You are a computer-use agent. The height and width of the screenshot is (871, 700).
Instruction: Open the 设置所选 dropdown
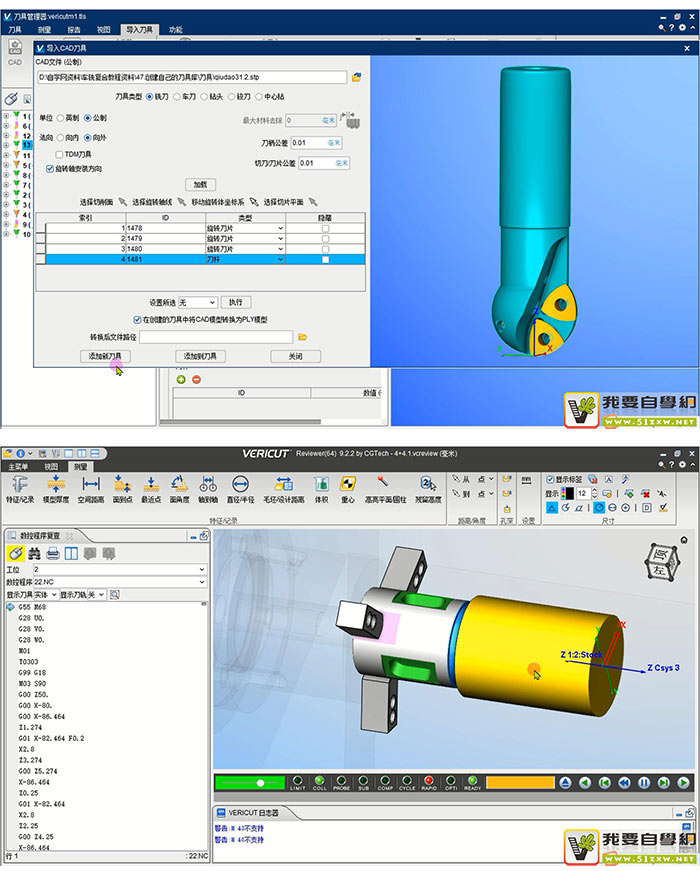[198, 302]
